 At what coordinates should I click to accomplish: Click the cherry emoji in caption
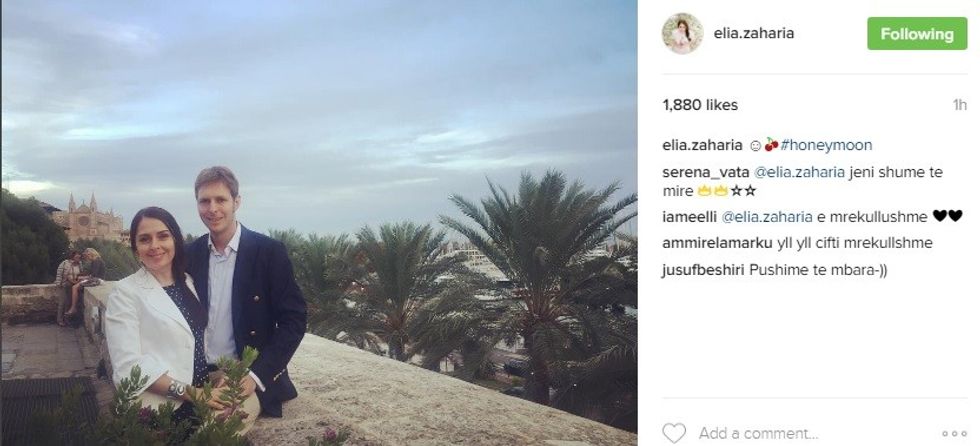coord(771,146)
